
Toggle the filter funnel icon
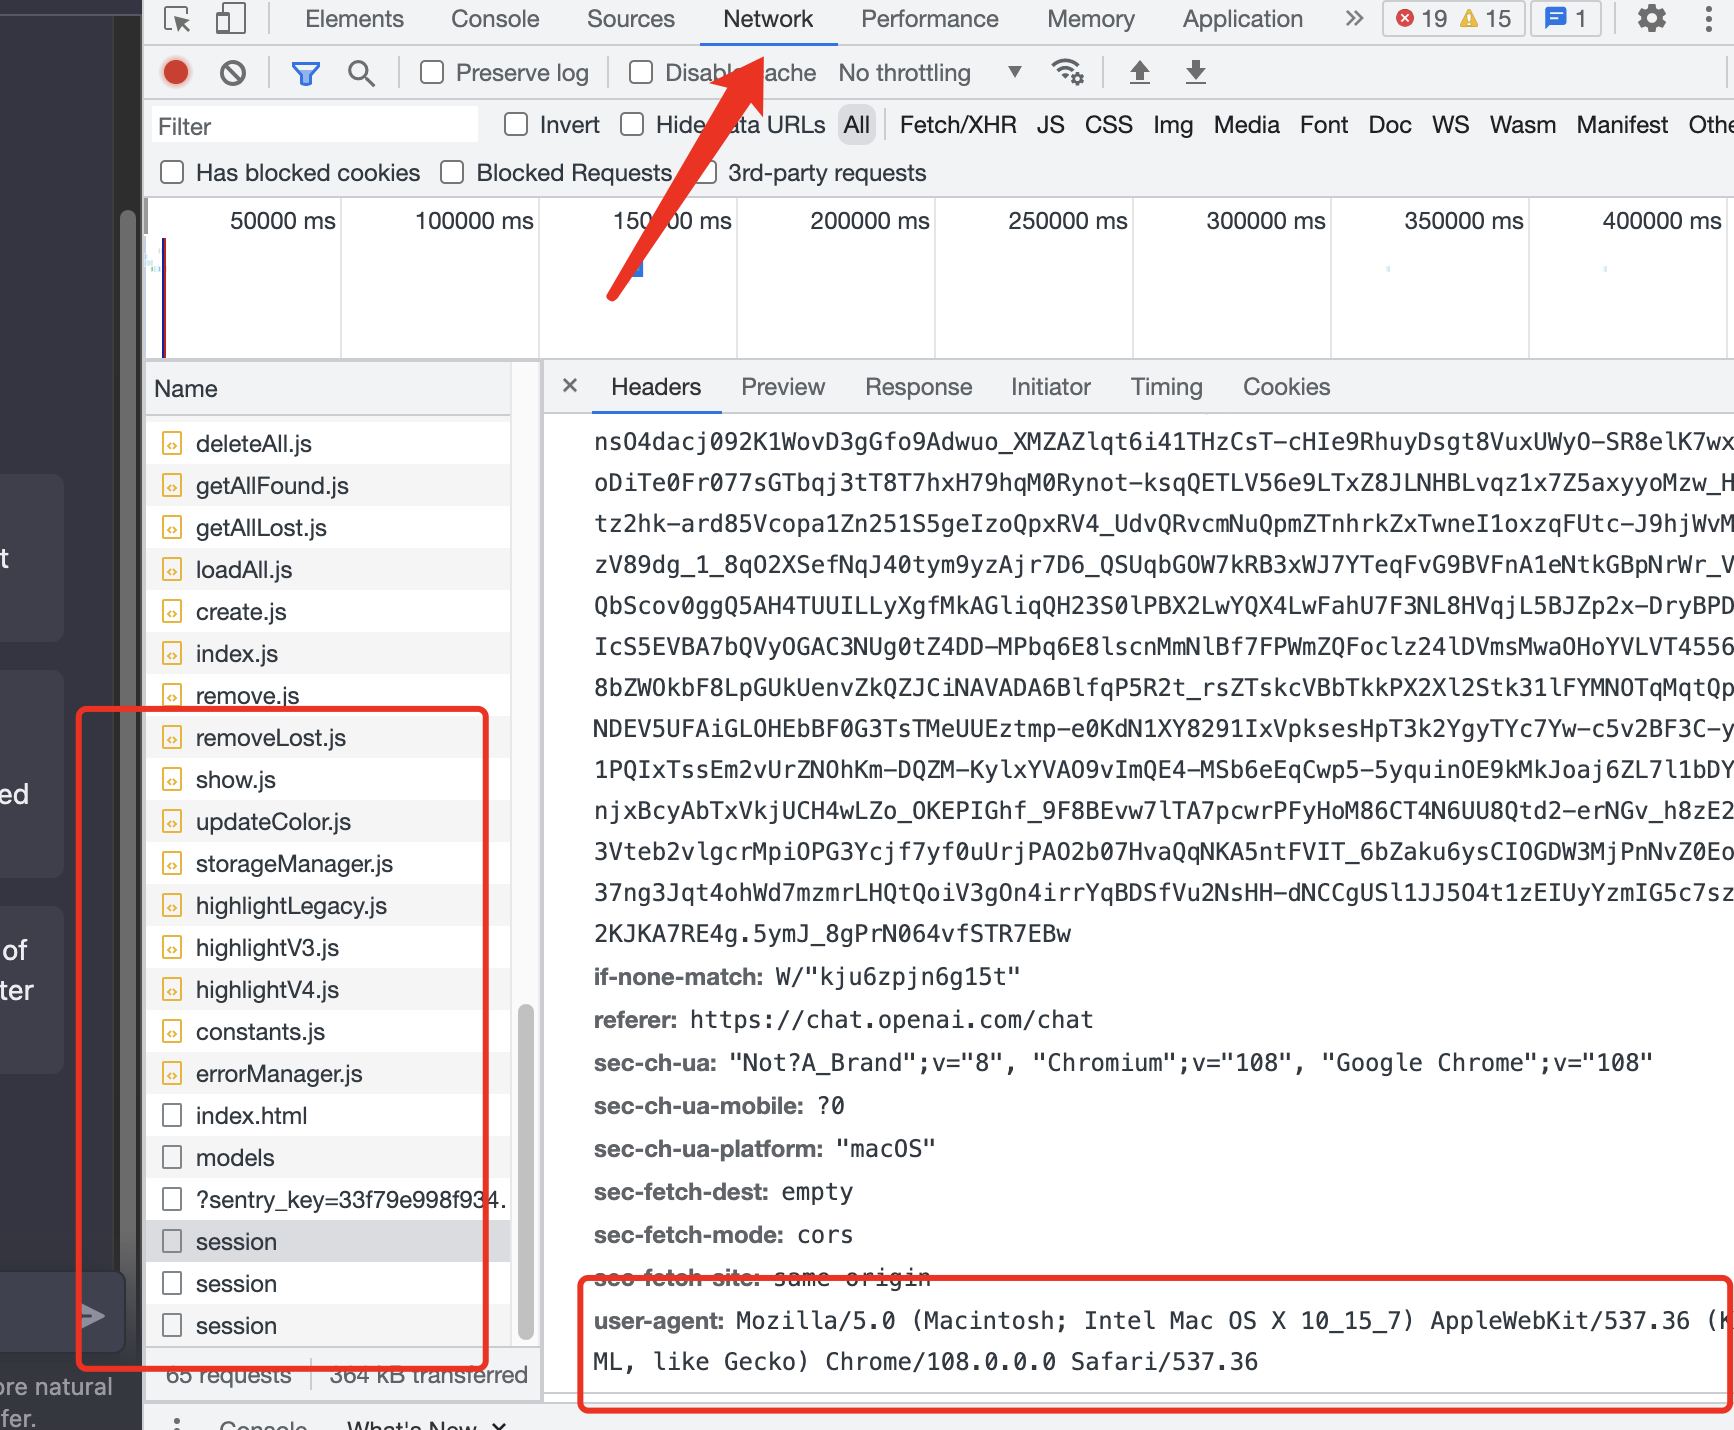(305, 72)
